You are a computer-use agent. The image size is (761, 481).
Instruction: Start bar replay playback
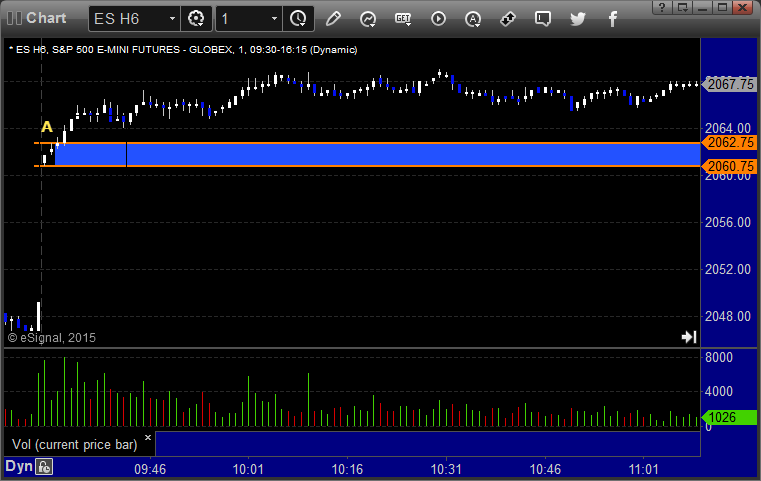[x=438, y=19]
